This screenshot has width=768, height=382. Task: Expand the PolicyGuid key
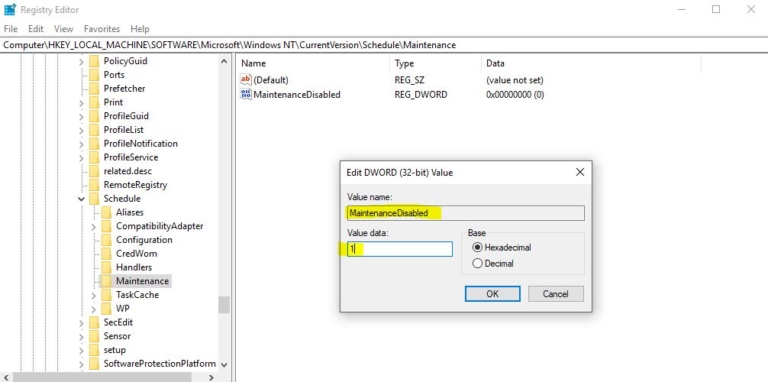click(x=81, y=62)
